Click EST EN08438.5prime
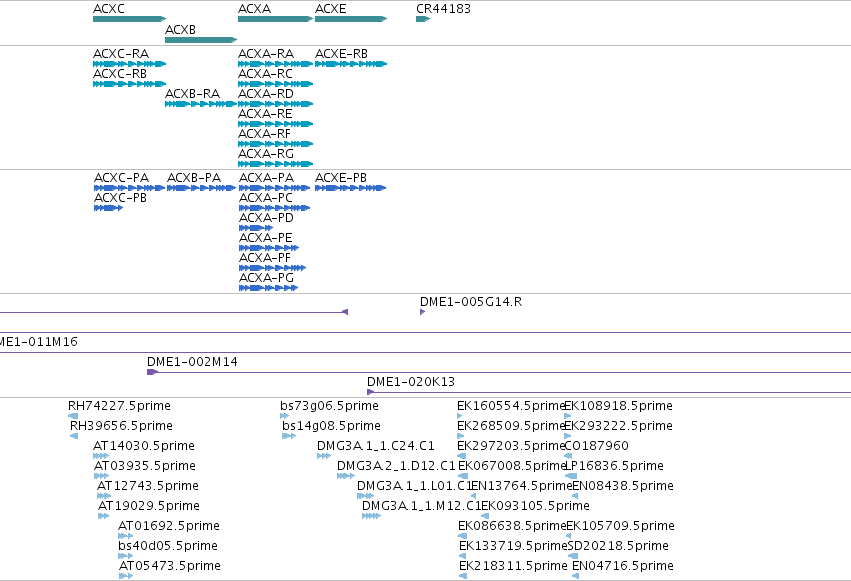Image resolution: width=851 pixels, height=581 pixels. (x=575, y=496)
